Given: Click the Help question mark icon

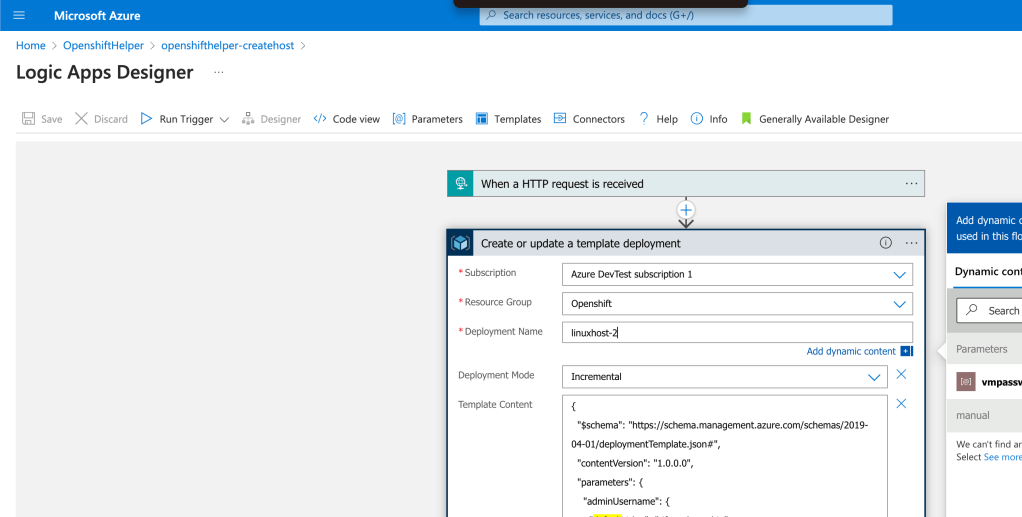Looking at the screenshot, I should point(644,119).
